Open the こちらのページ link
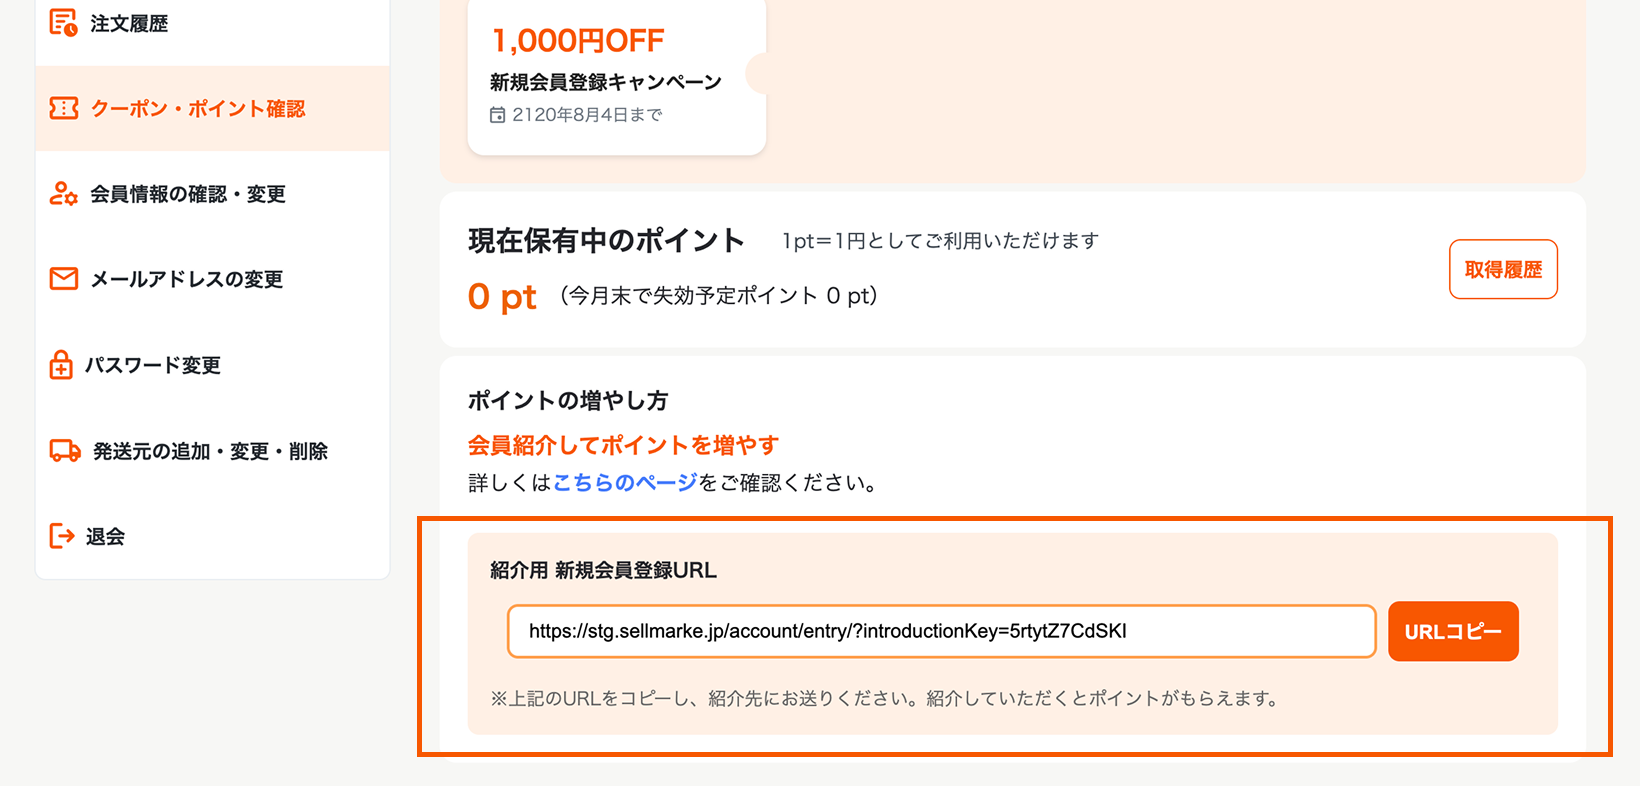1640x786 pixels. [625, 483]
